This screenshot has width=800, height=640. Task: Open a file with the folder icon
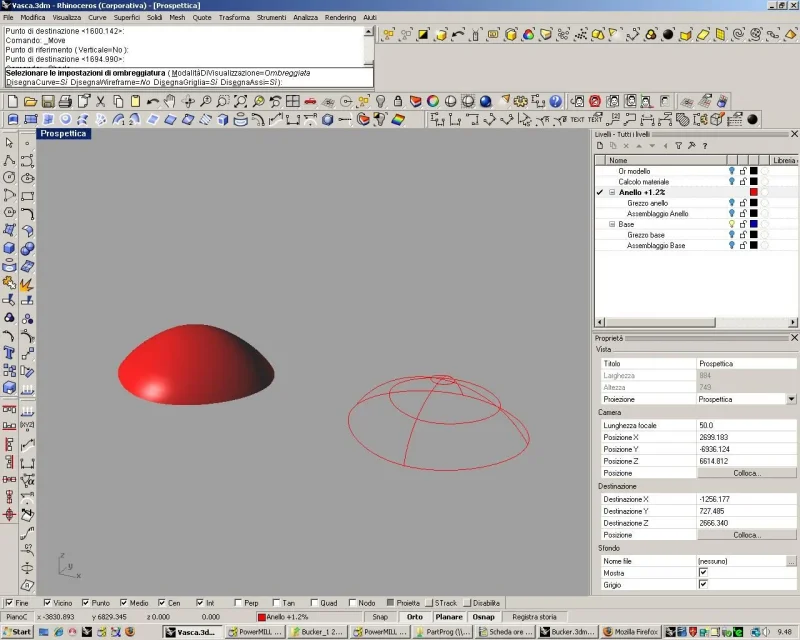[x=30, y=101]
